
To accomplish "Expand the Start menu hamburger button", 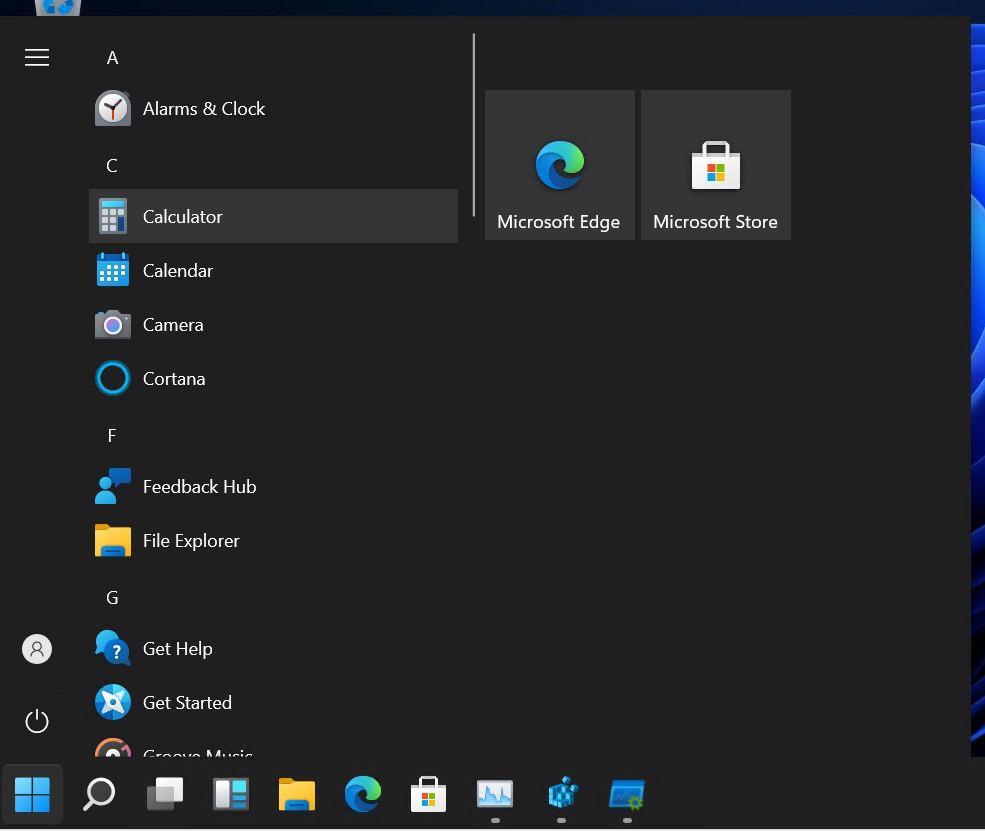I will point(37,57).
